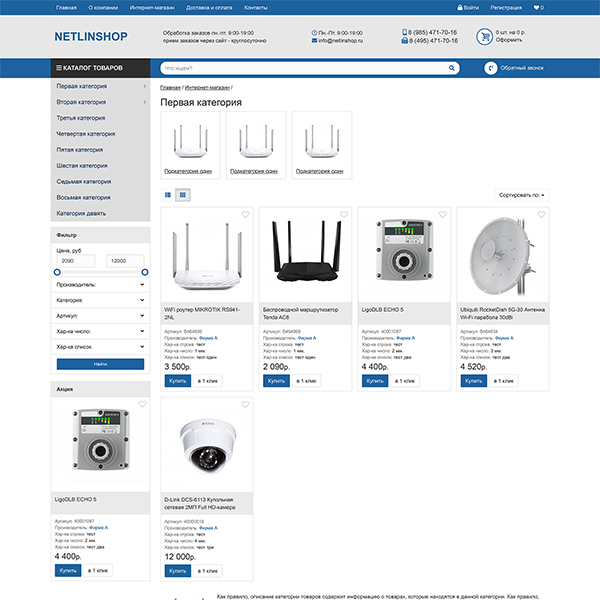Click в 1 клик for D-Link camera

tap(208, 571)
